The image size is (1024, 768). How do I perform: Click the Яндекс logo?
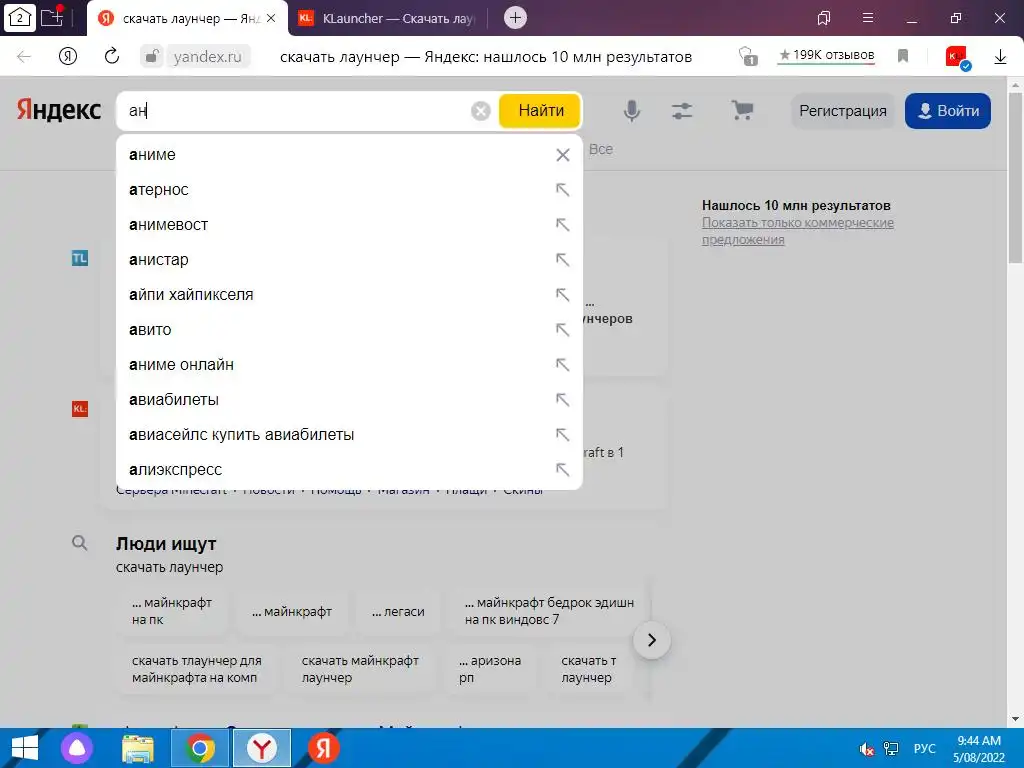tap(59, 110)
